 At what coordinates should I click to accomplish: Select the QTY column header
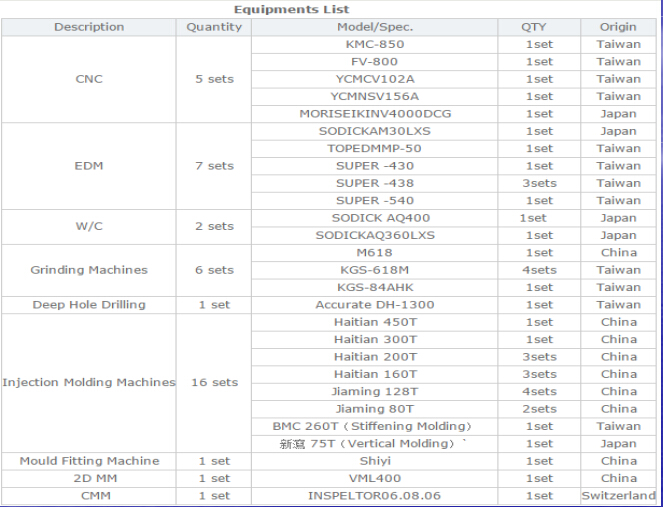point(539,27)
